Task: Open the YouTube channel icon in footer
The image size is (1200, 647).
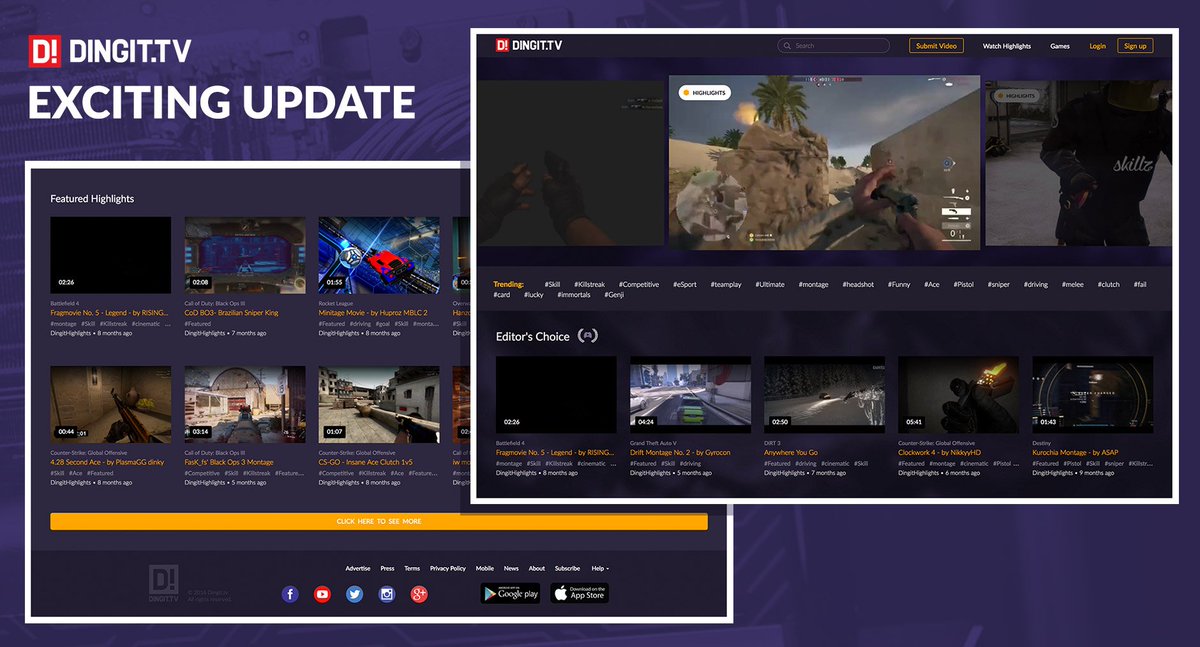Action: pos(322,594)
